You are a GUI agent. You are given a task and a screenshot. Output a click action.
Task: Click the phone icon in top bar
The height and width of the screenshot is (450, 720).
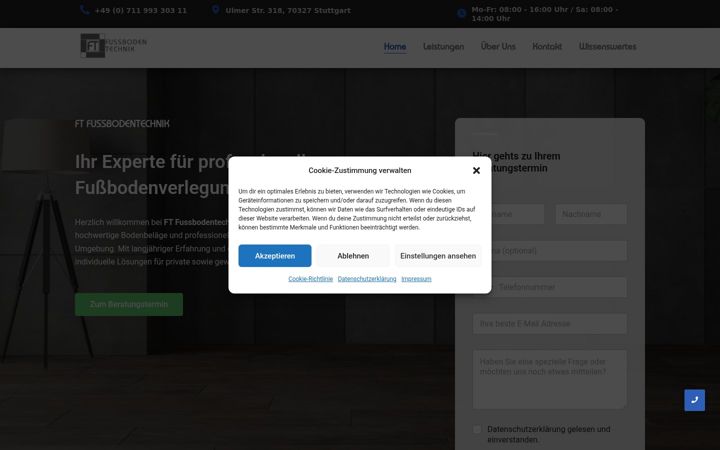pos(84,10)
